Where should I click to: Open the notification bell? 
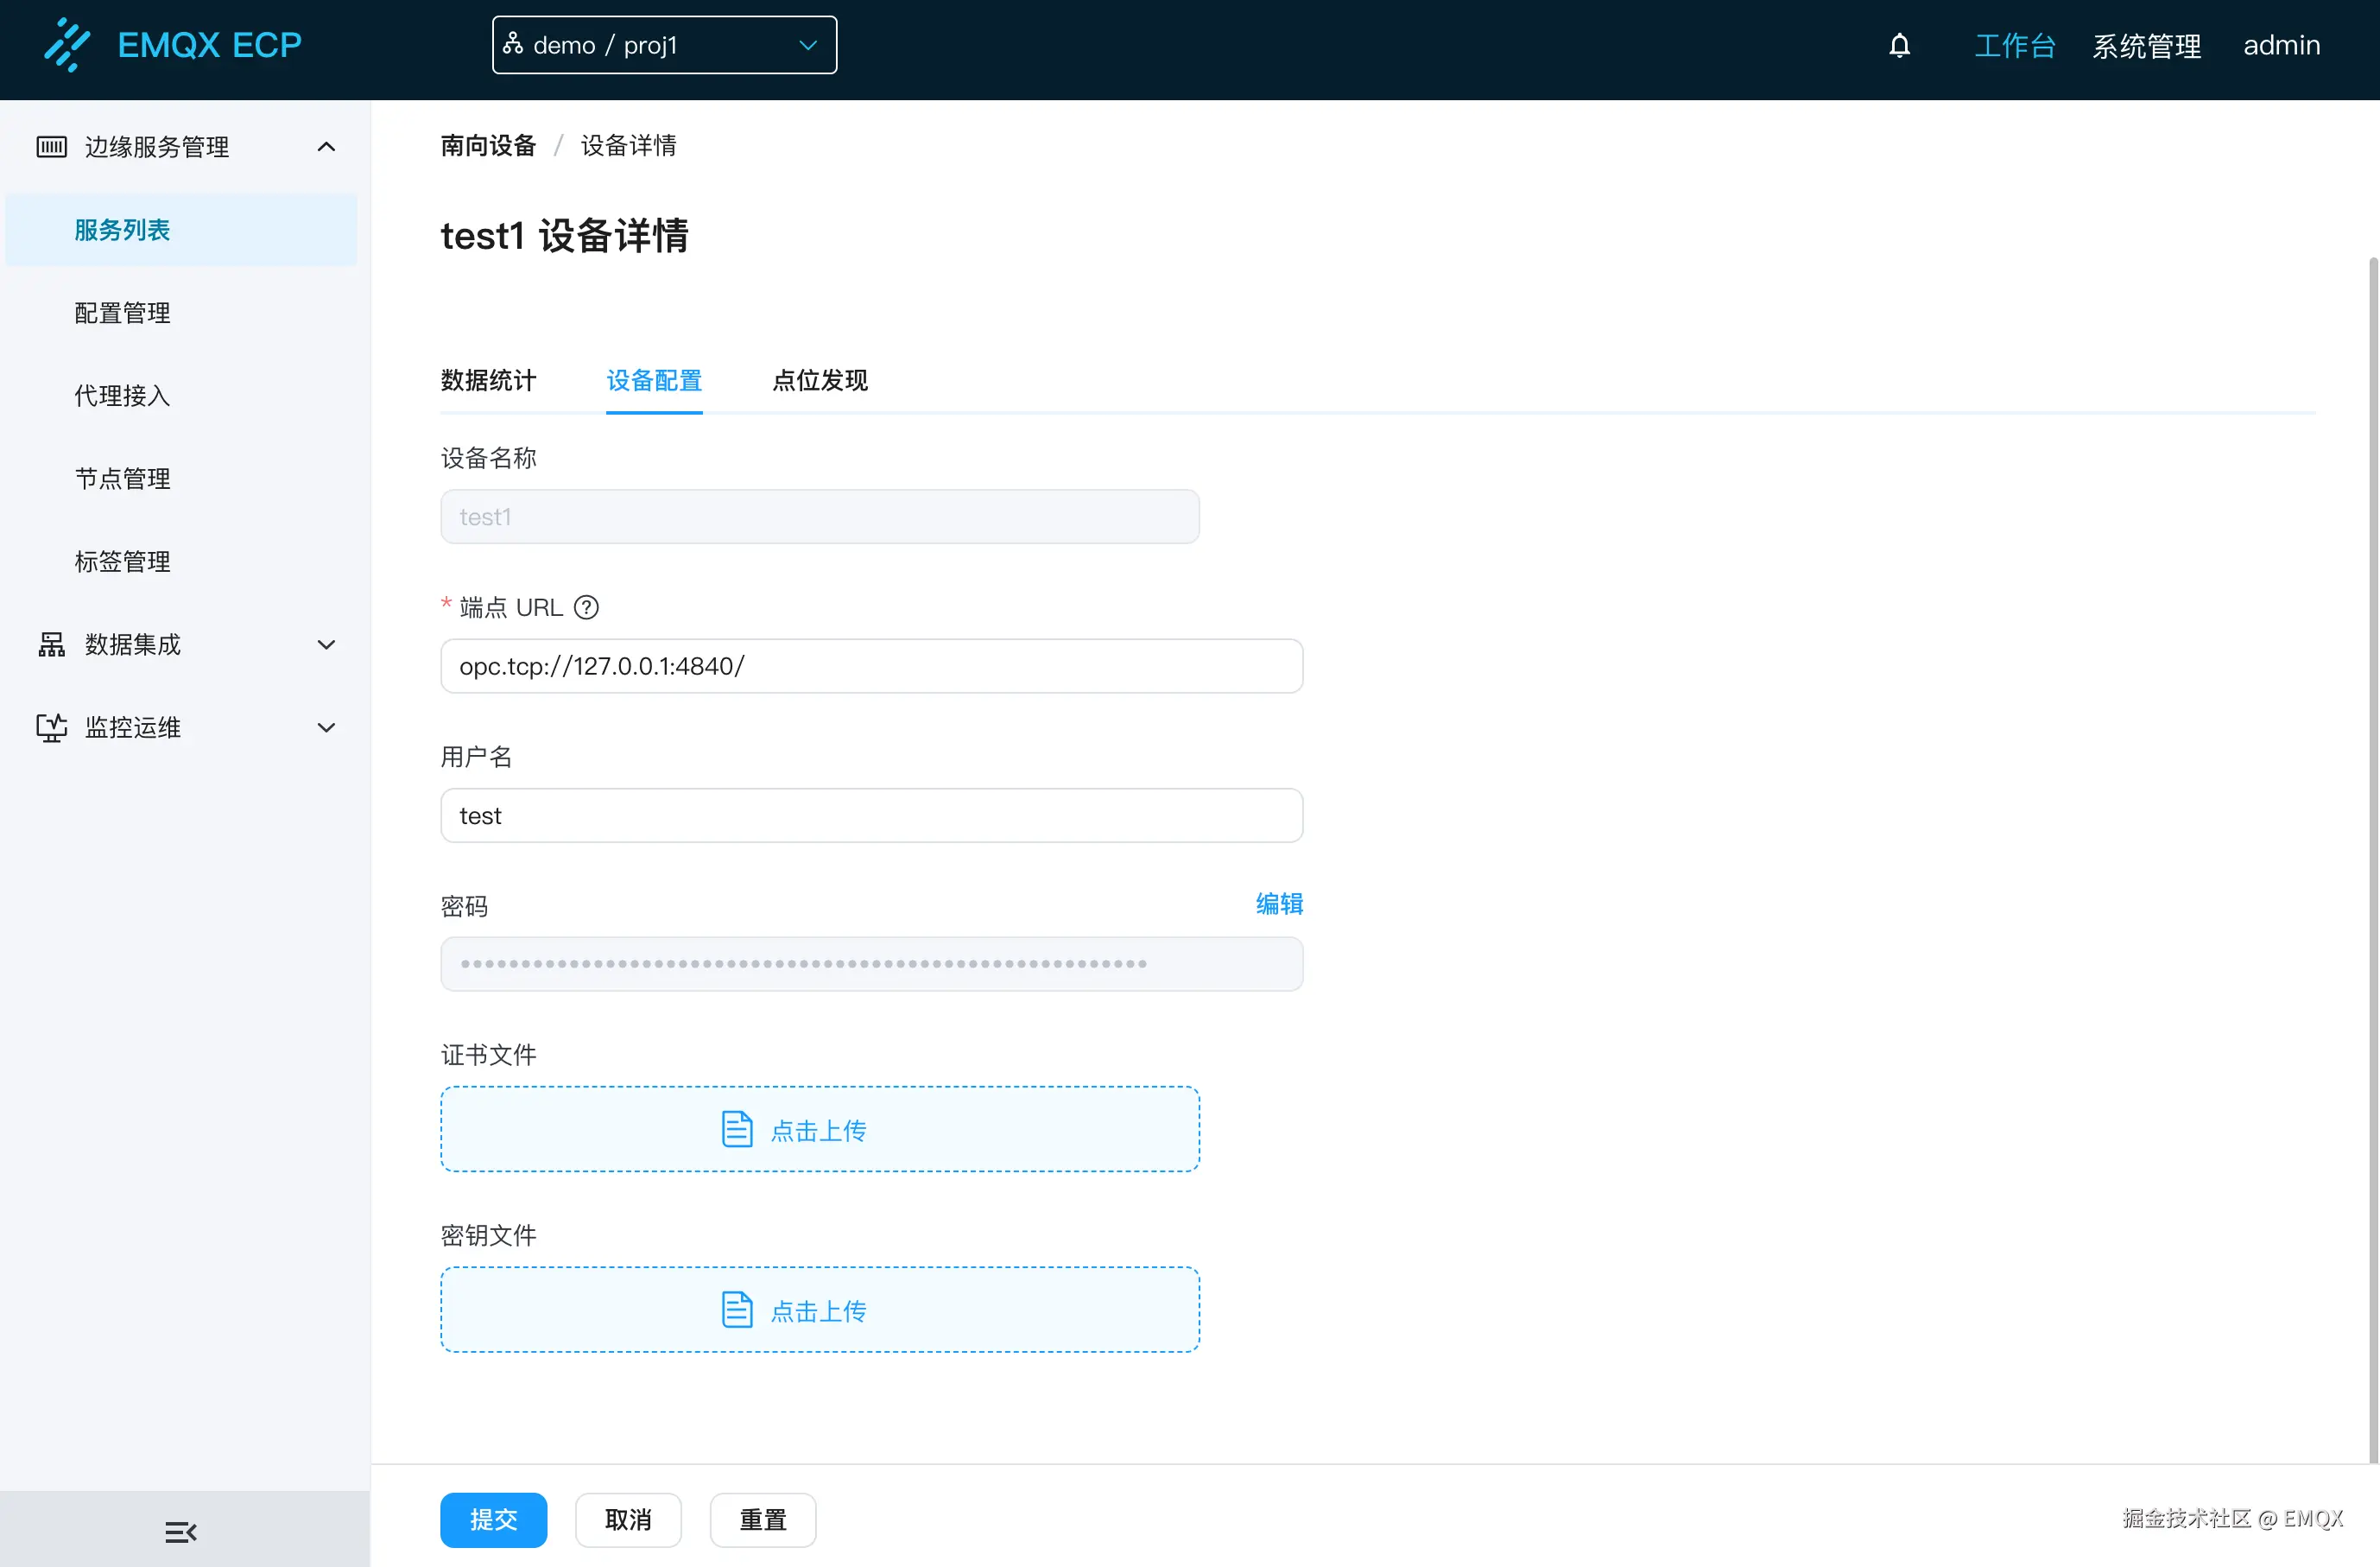coord(1899,46)
